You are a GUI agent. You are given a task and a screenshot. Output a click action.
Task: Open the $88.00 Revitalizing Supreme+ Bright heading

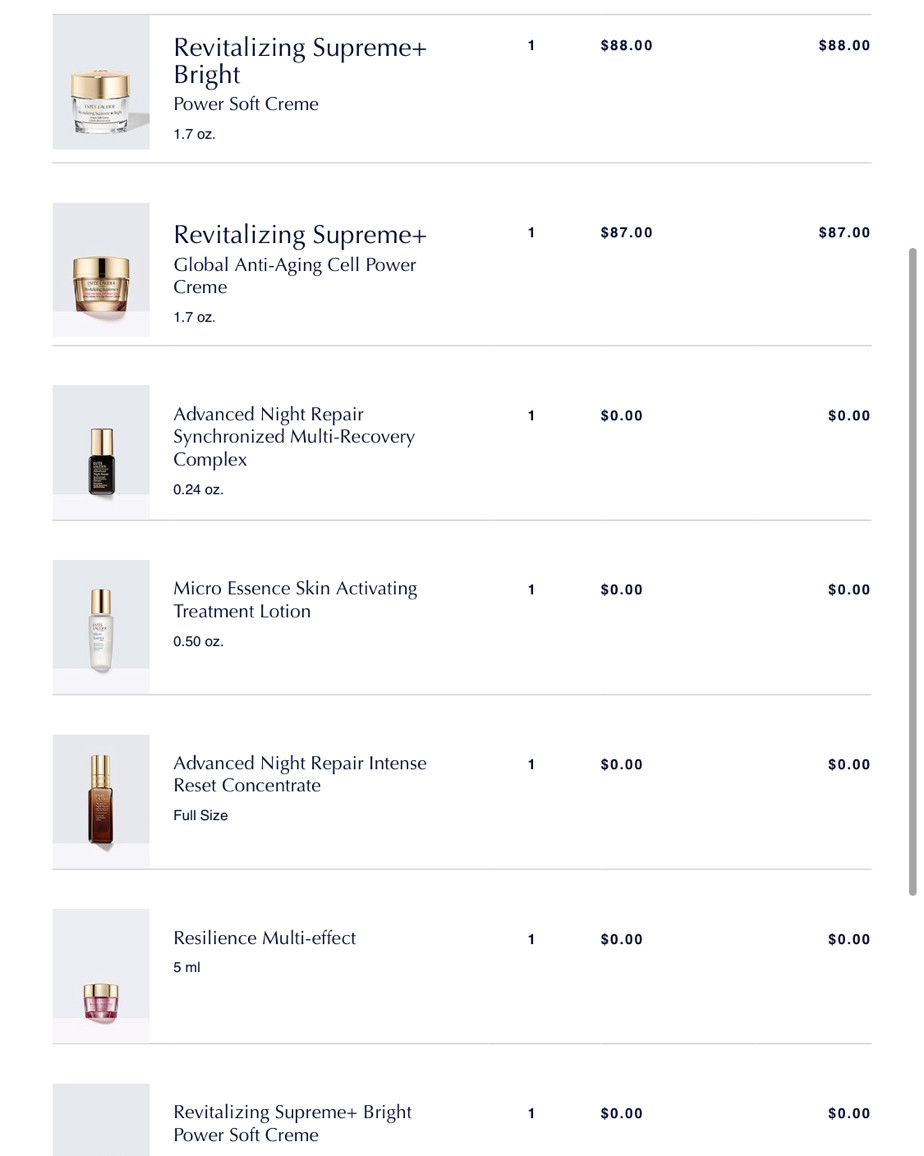point(299,60)
